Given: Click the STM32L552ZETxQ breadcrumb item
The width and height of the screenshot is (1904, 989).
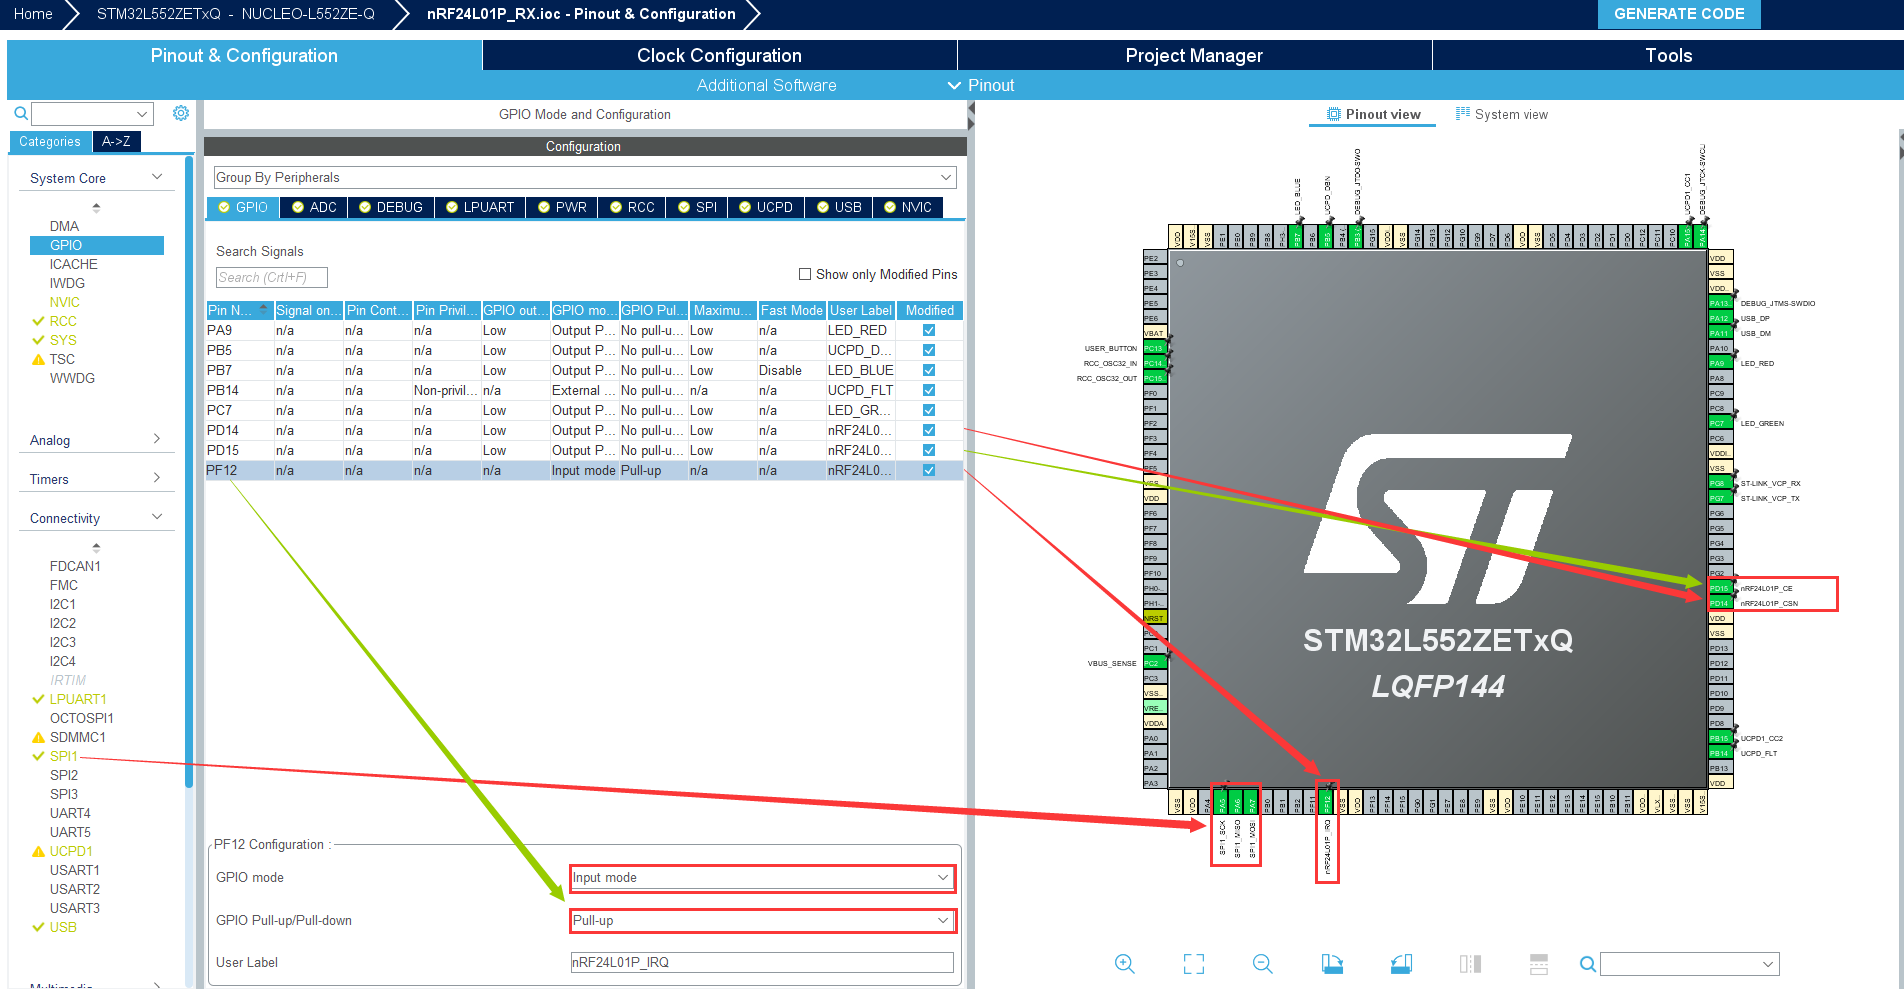Looking at the screenshot, I should (x=236, y=14).
